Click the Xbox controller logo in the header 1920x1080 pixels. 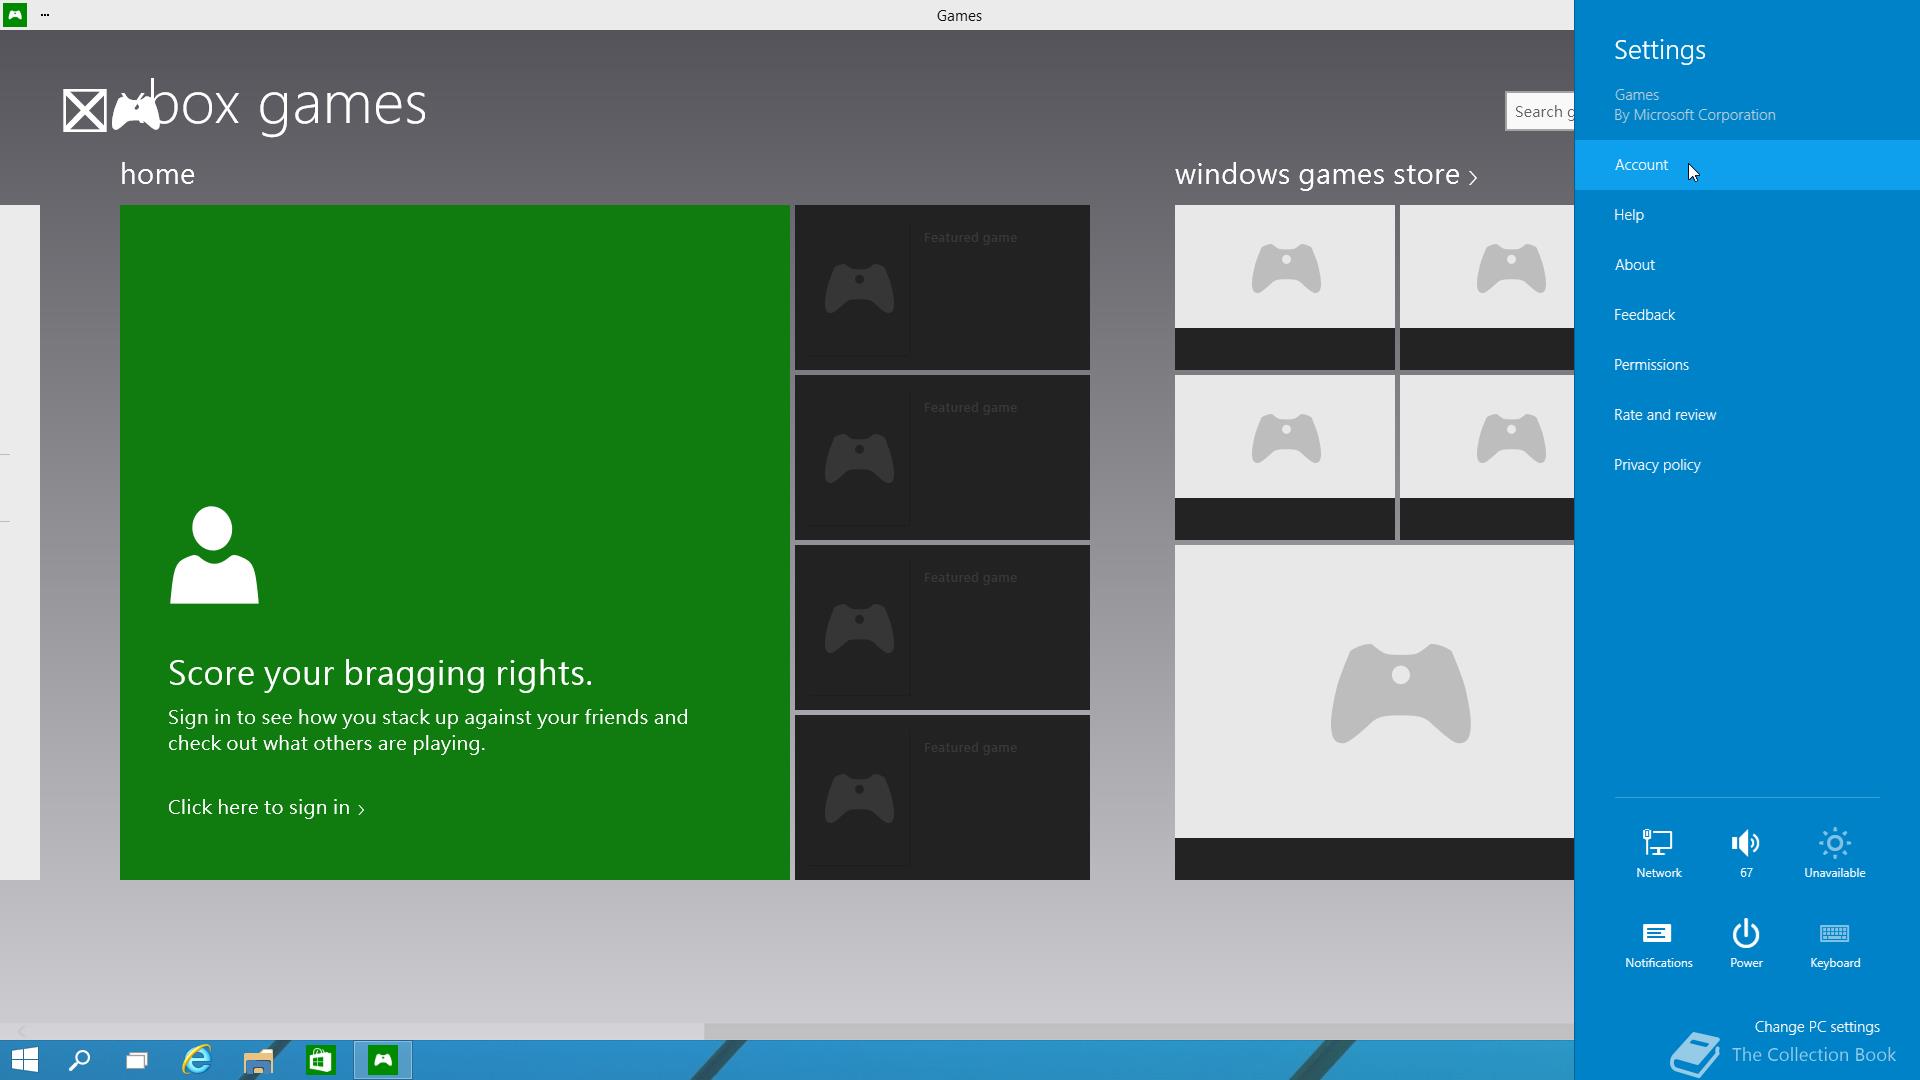[x=135, y=110]
